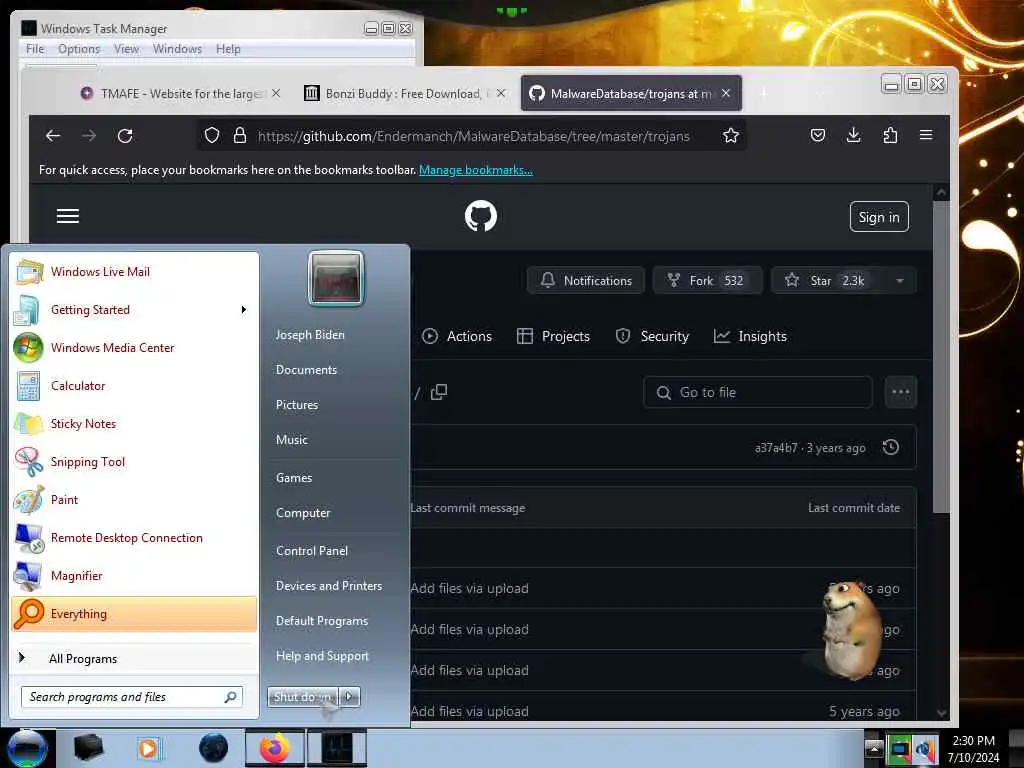Viewport: 1024px width, 768px height.
Task: Open GitHub hamburger navigation menu
Action: click(68, 216)
